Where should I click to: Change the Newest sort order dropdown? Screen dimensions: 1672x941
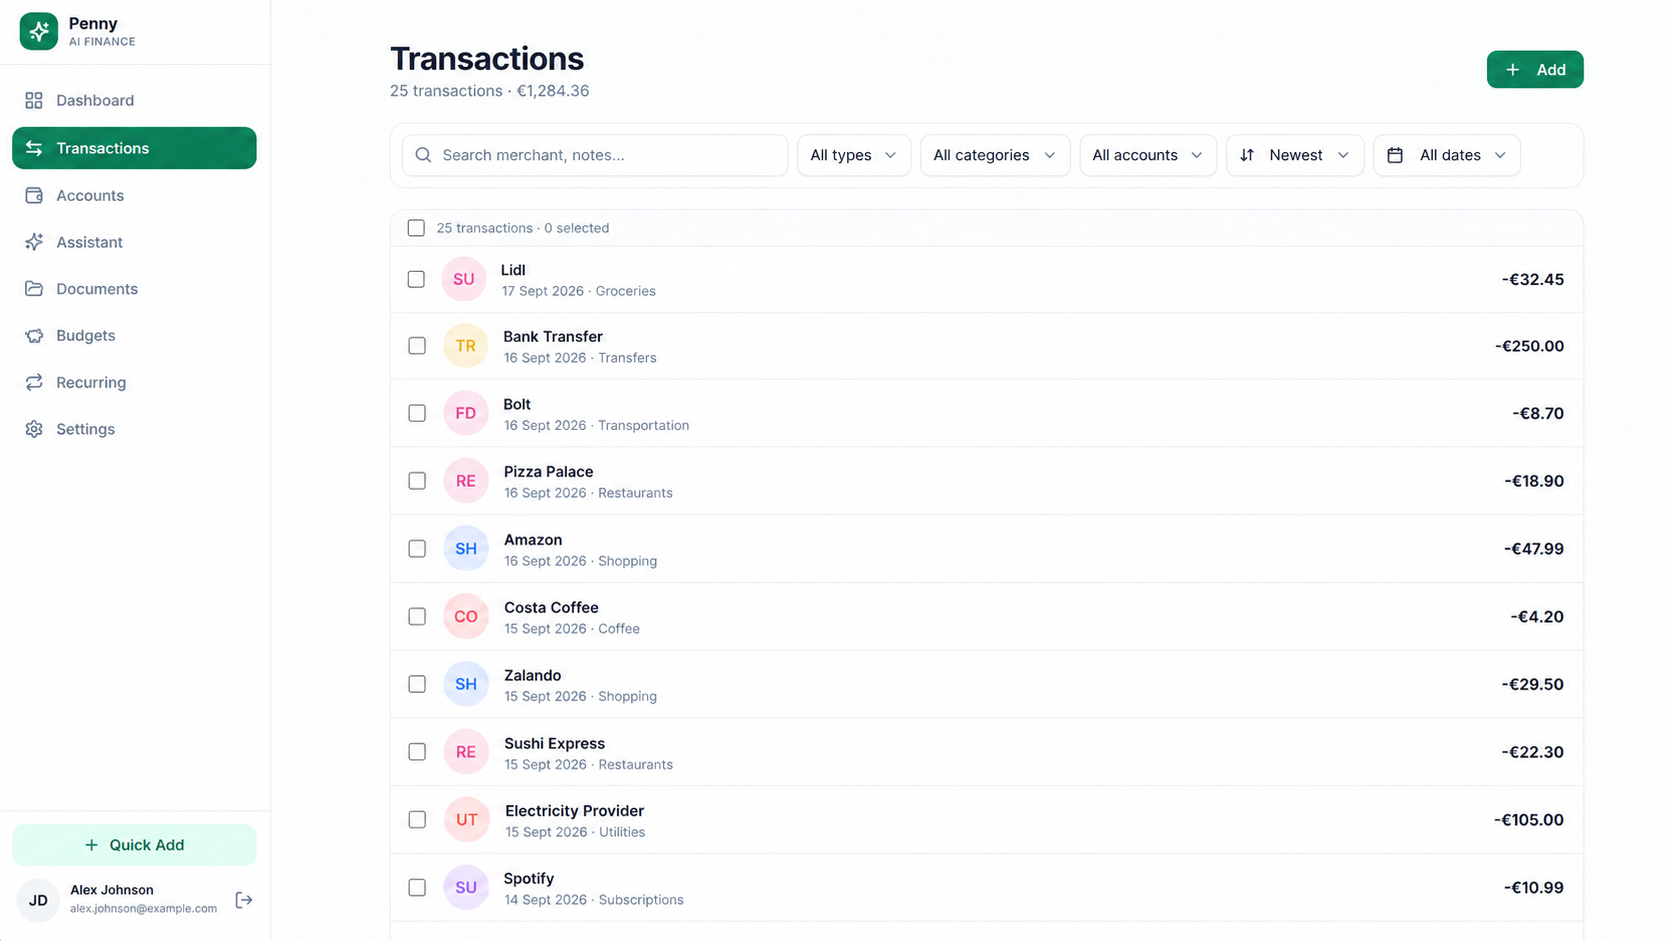click(x=1295, y=155)
